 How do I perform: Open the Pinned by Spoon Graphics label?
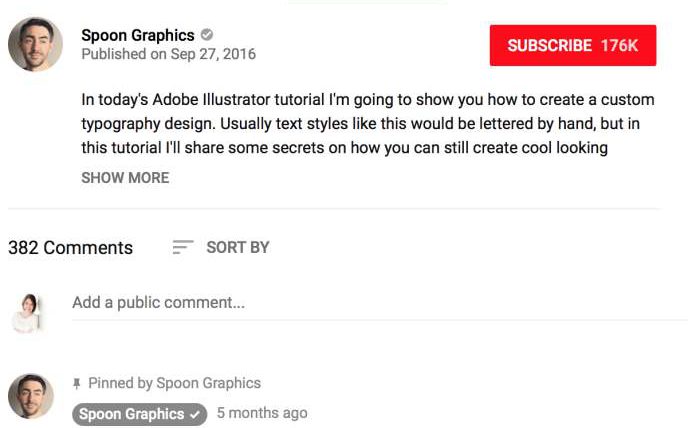pos(174,383)
